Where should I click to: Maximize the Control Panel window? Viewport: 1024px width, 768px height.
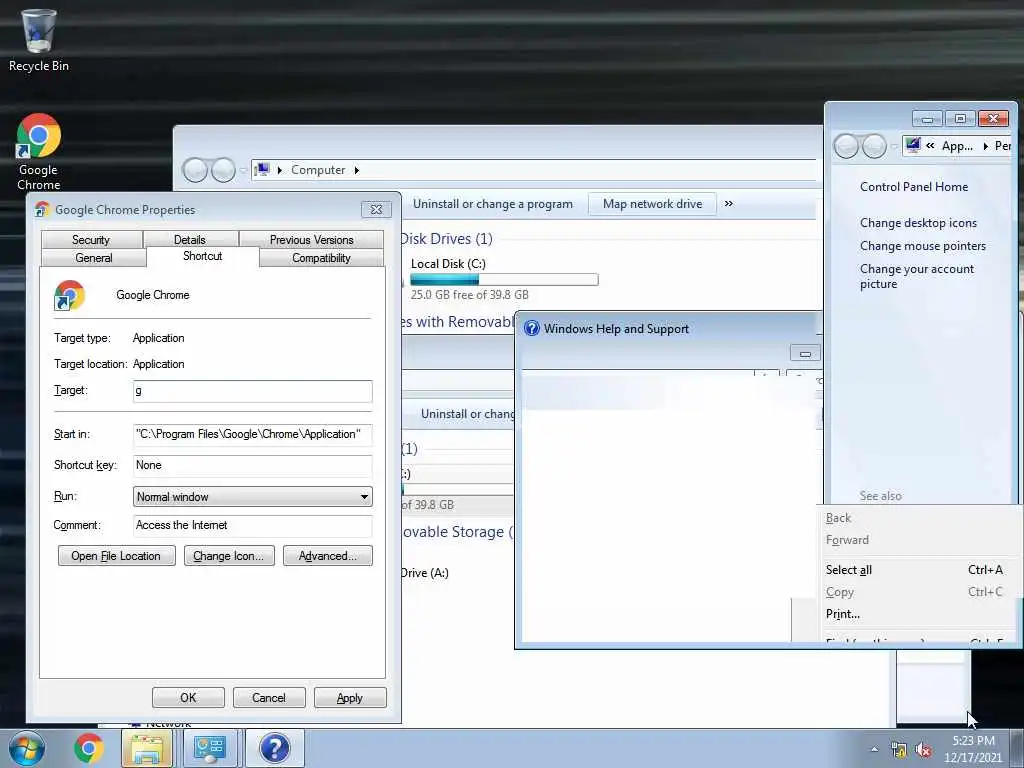coord(960,119)
